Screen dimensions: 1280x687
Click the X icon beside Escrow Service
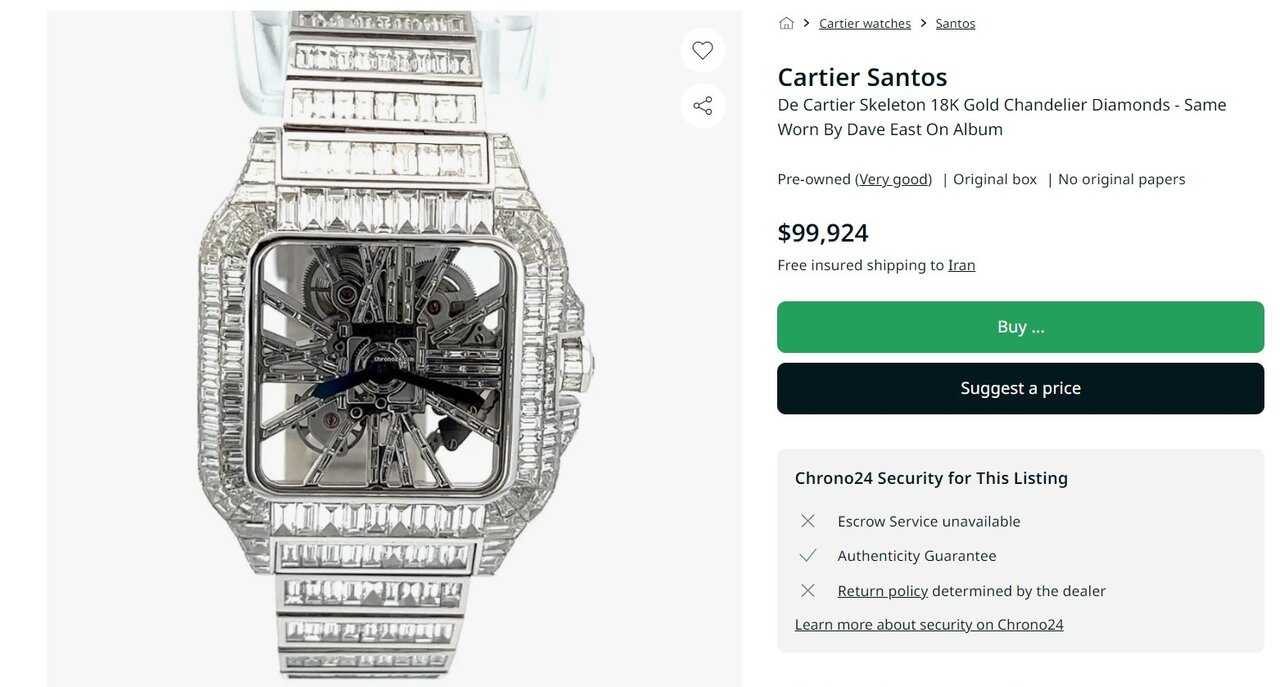point(808,521)
